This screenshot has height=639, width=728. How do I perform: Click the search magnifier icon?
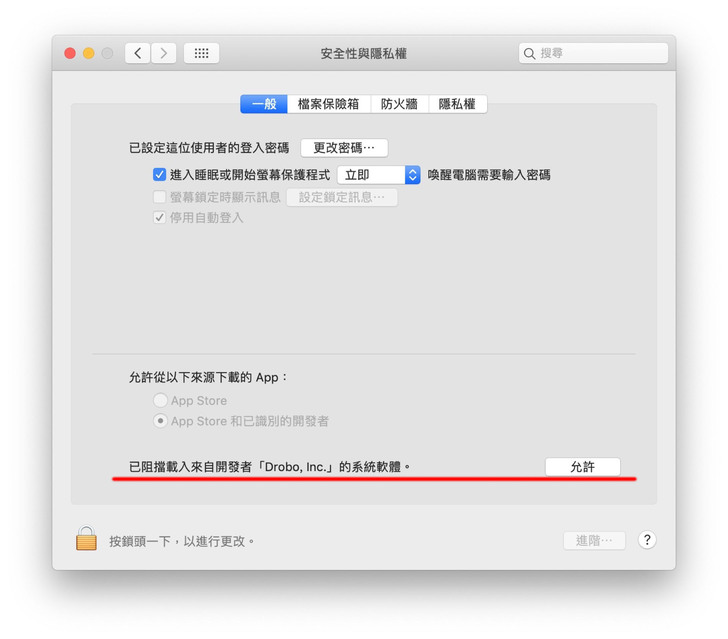pos(529,53)
